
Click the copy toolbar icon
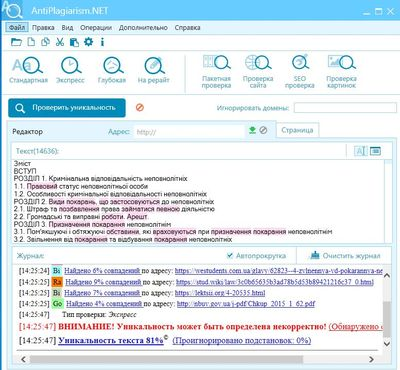pyautogui.click(x=45, y=42)
